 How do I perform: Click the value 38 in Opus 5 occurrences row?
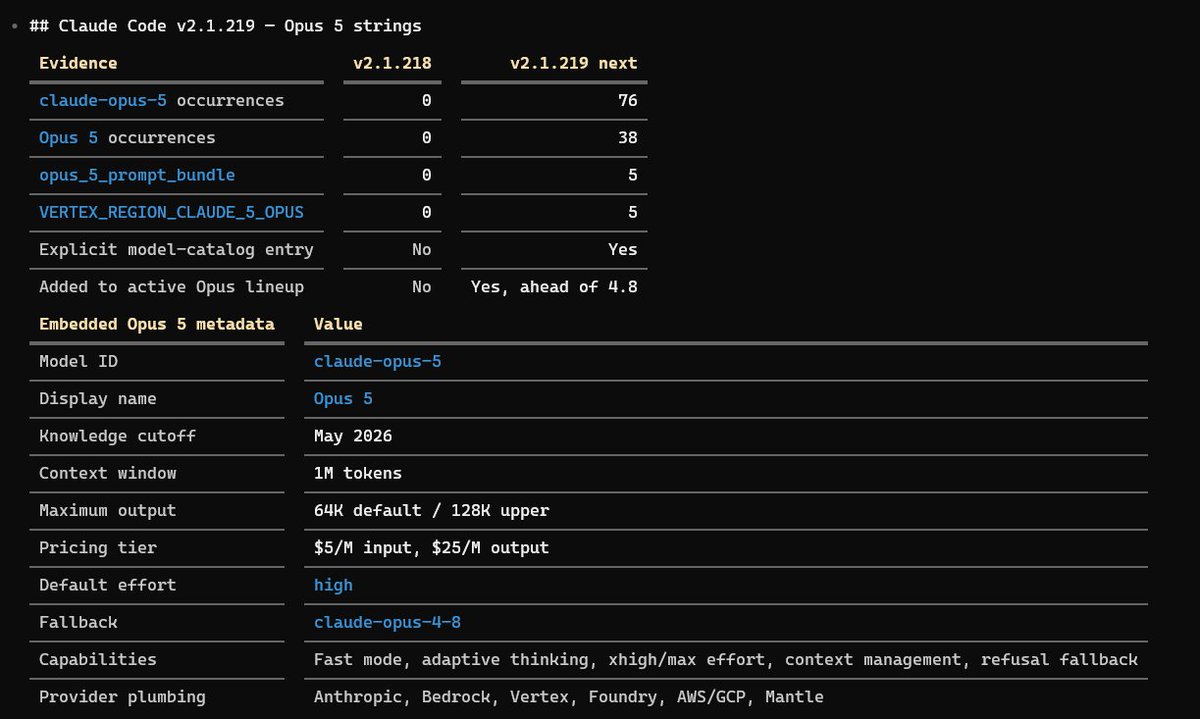pos(627,138)
